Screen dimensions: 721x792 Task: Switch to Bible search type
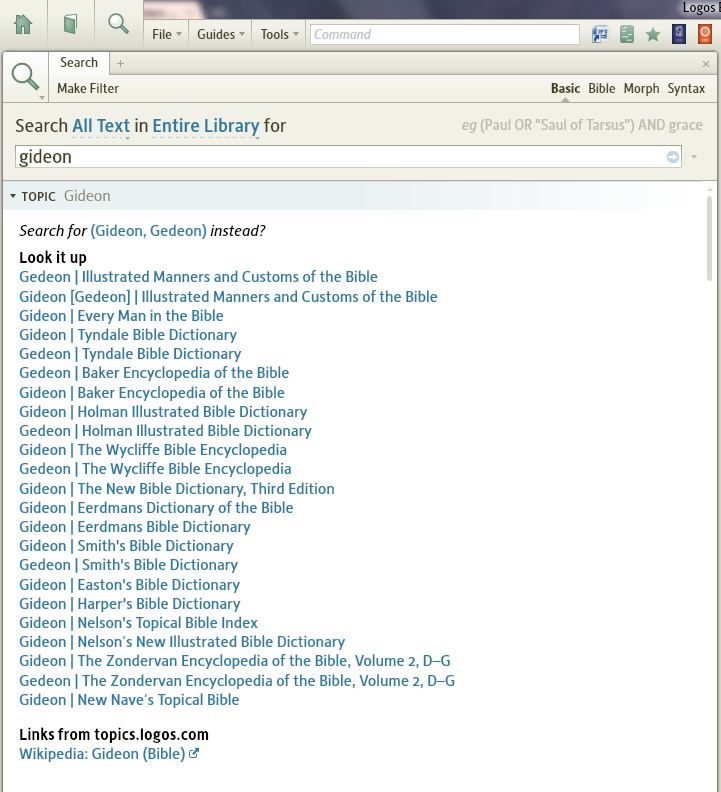tap(601, 88)
